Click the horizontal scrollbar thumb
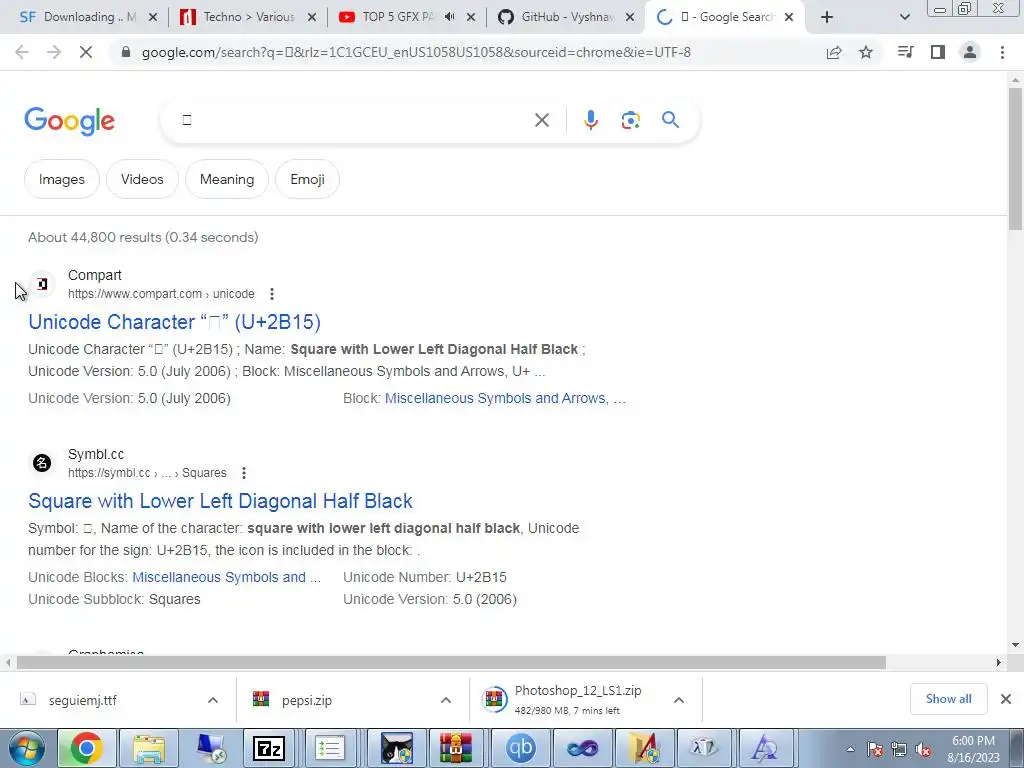Image resolution: width=1024 pixels, height=768 pixels. pos(451,662)
